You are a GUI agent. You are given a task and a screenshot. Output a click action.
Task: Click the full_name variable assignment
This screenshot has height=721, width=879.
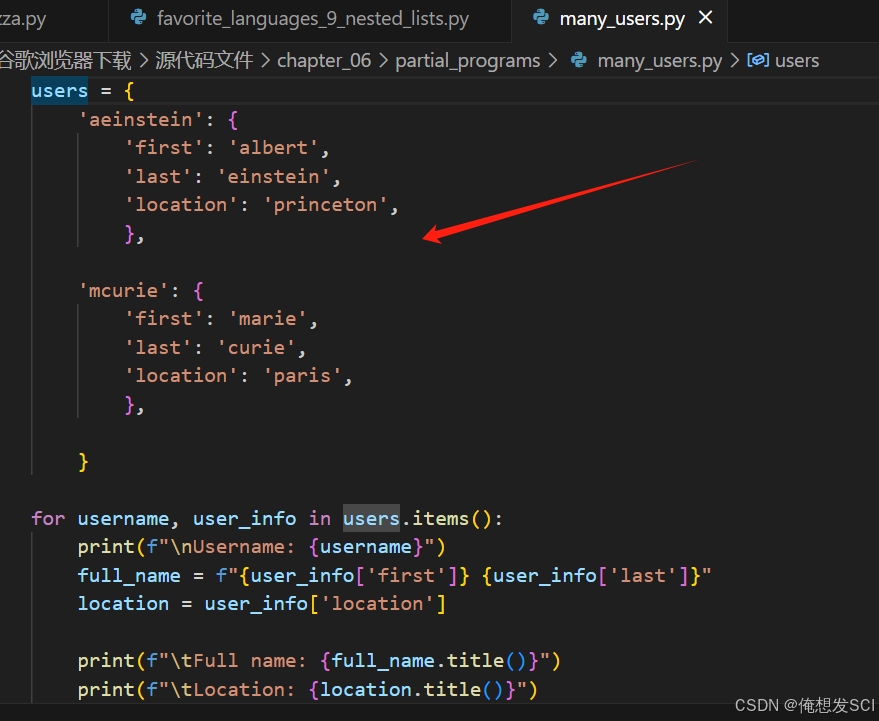coord(129,575)
